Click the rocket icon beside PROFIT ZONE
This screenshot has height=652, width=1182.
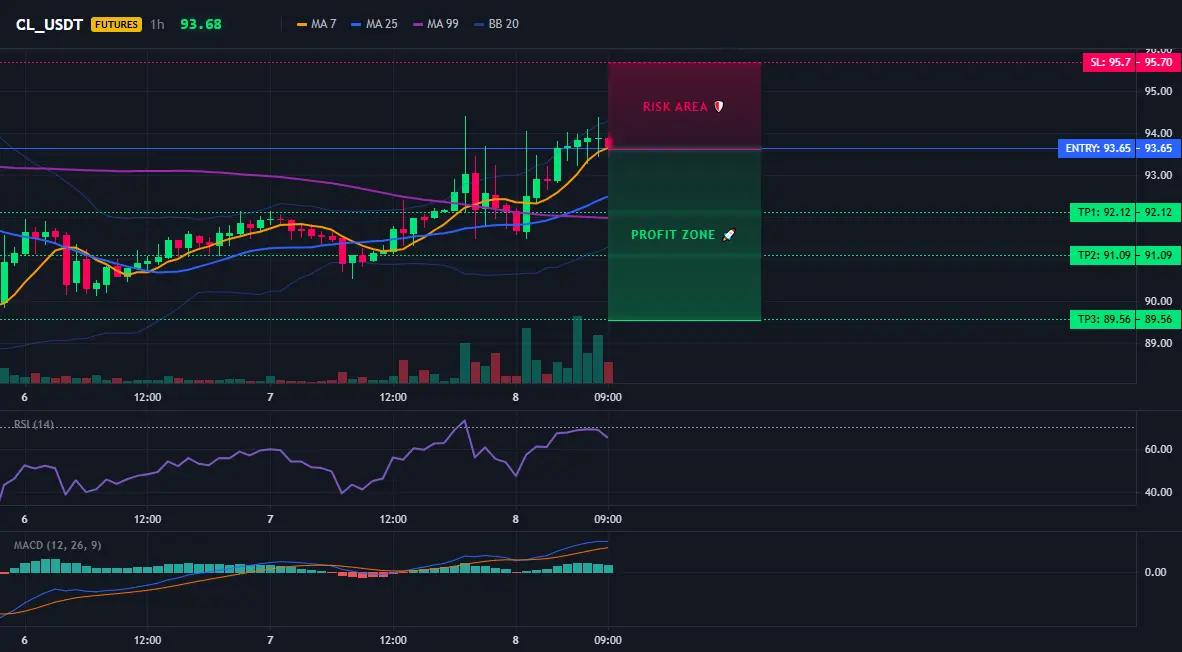point(728,235)
